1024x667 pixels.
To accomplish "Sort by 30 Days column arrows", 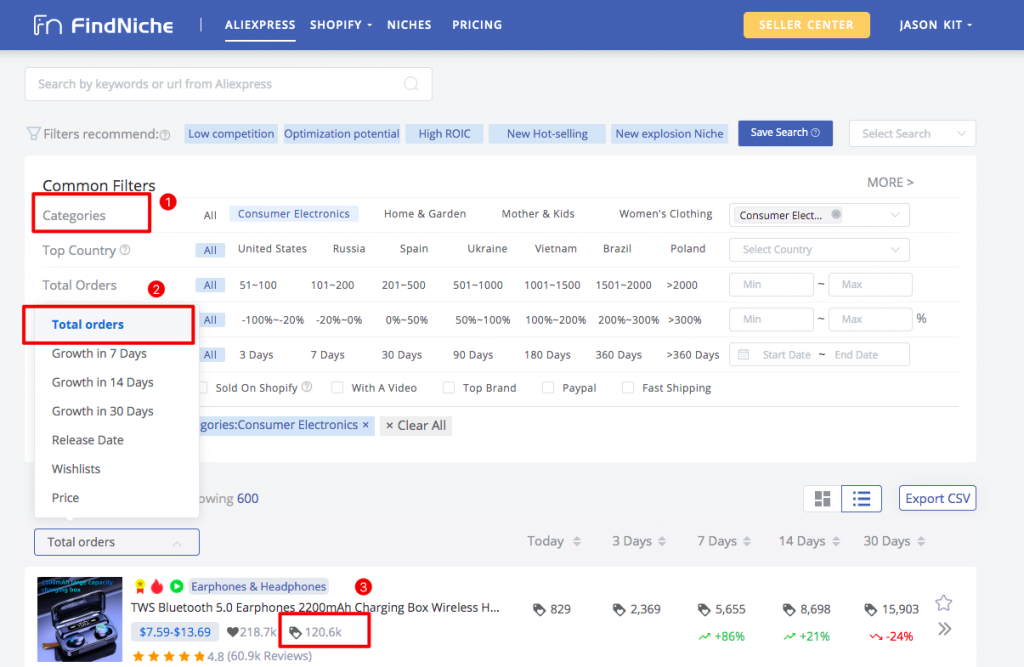I will tap(921, 541).
